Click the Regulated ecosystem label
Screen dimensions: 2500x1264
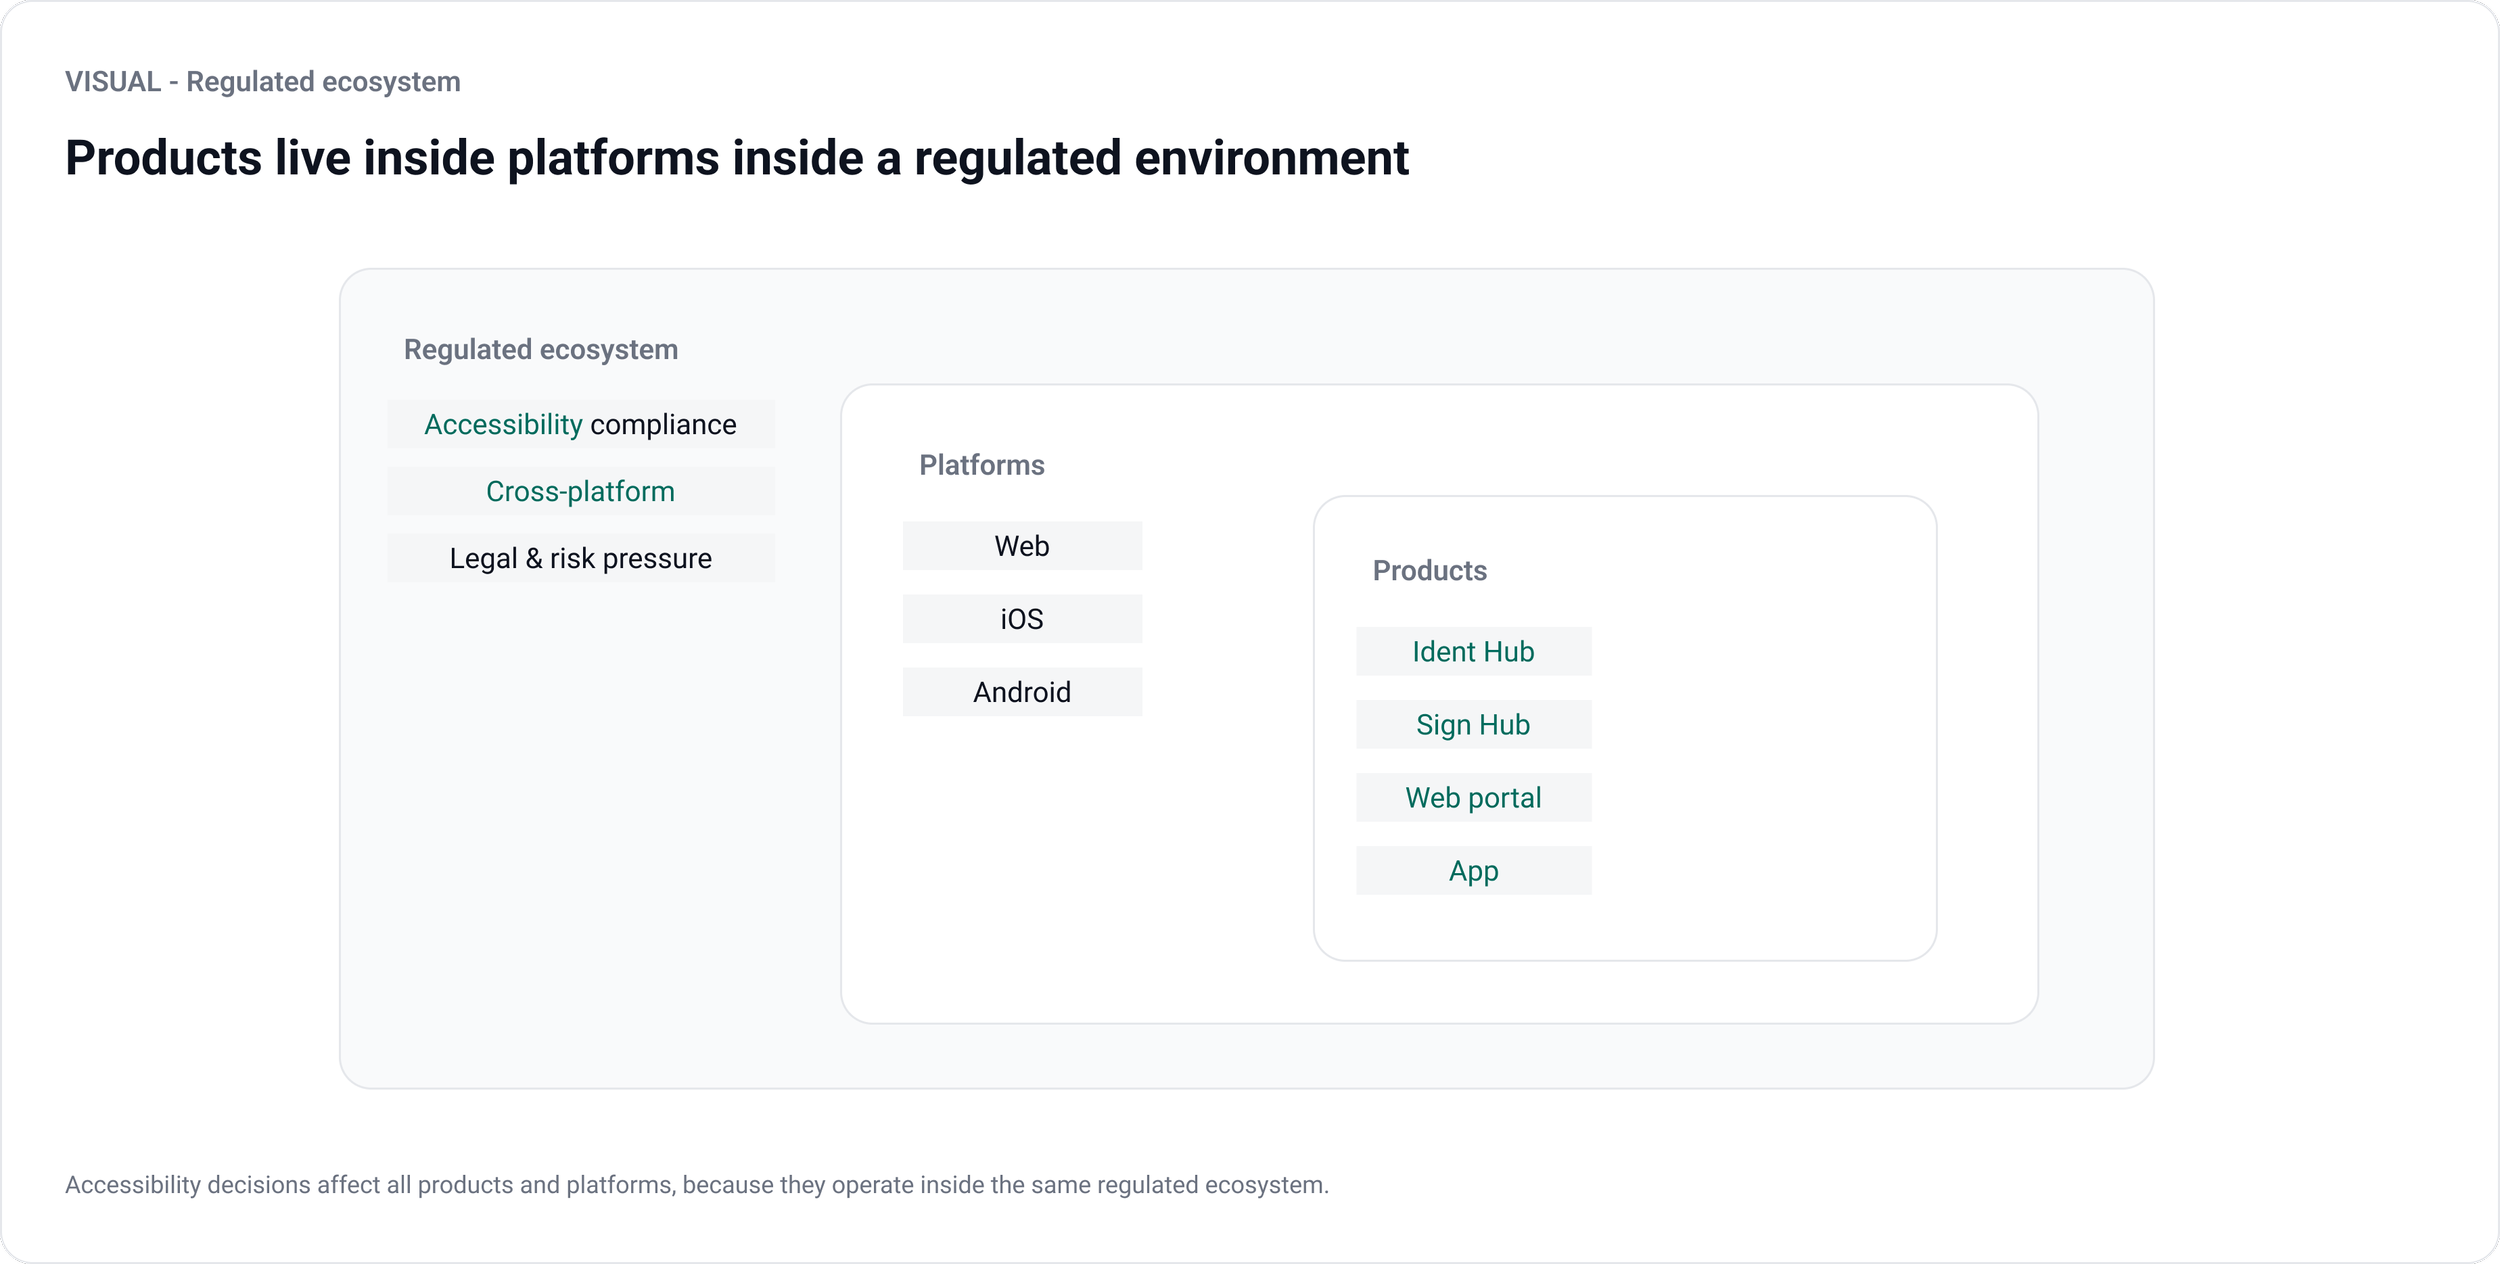coord(540,350)
